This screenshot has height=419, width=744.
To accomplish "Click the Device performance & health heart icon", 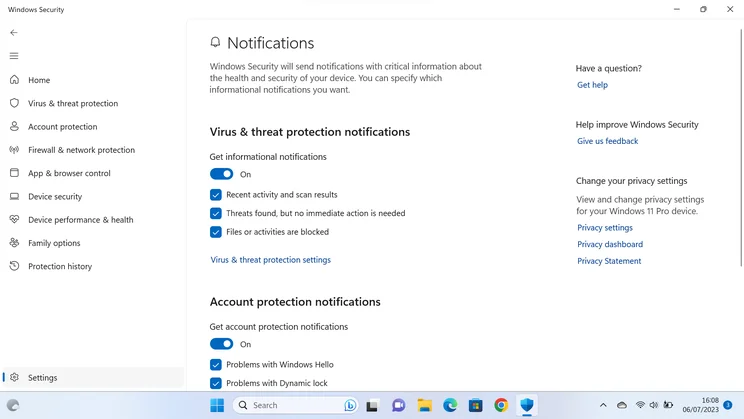I will point(14,219).
